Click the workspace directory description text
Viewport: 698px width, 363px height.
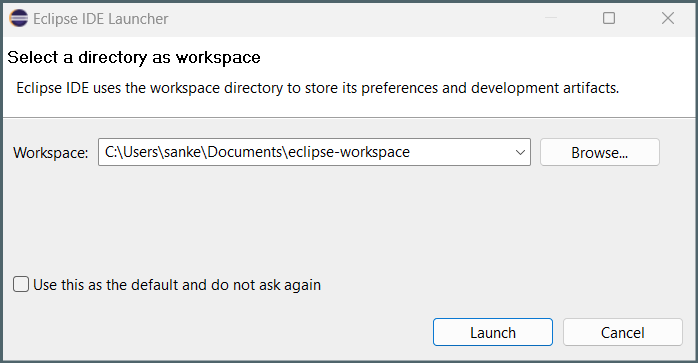[317, 88]
